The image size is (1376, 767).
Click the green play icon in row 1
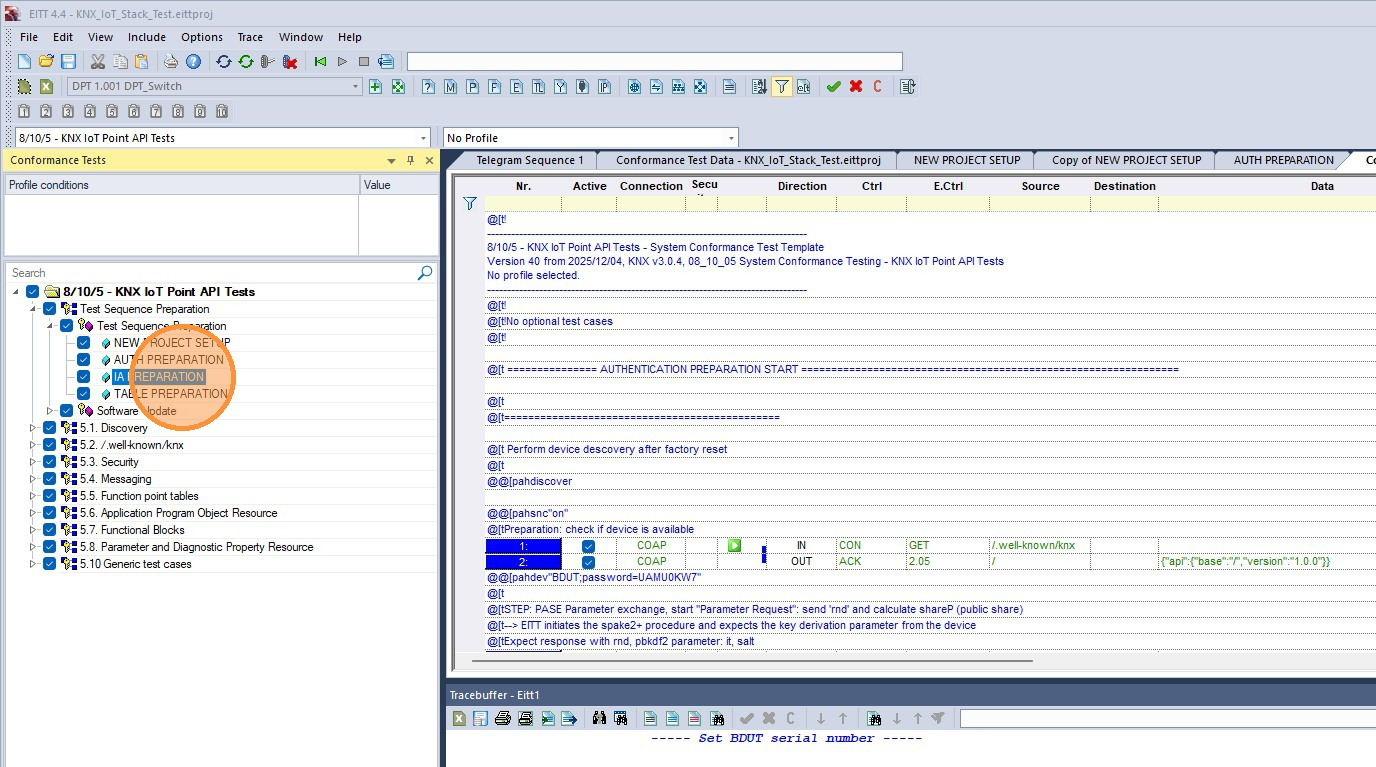click(x=734, y=546)
